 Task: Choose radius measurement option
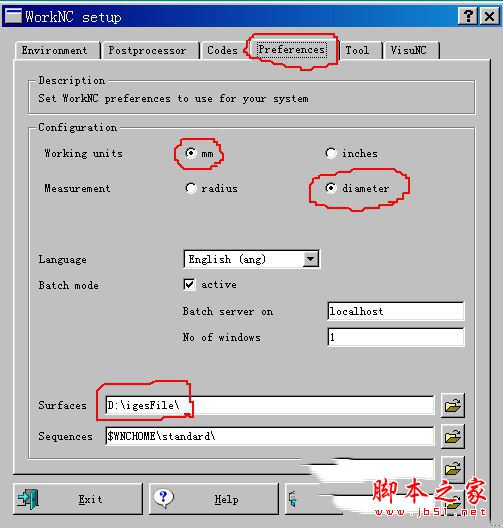coord(191,188)
